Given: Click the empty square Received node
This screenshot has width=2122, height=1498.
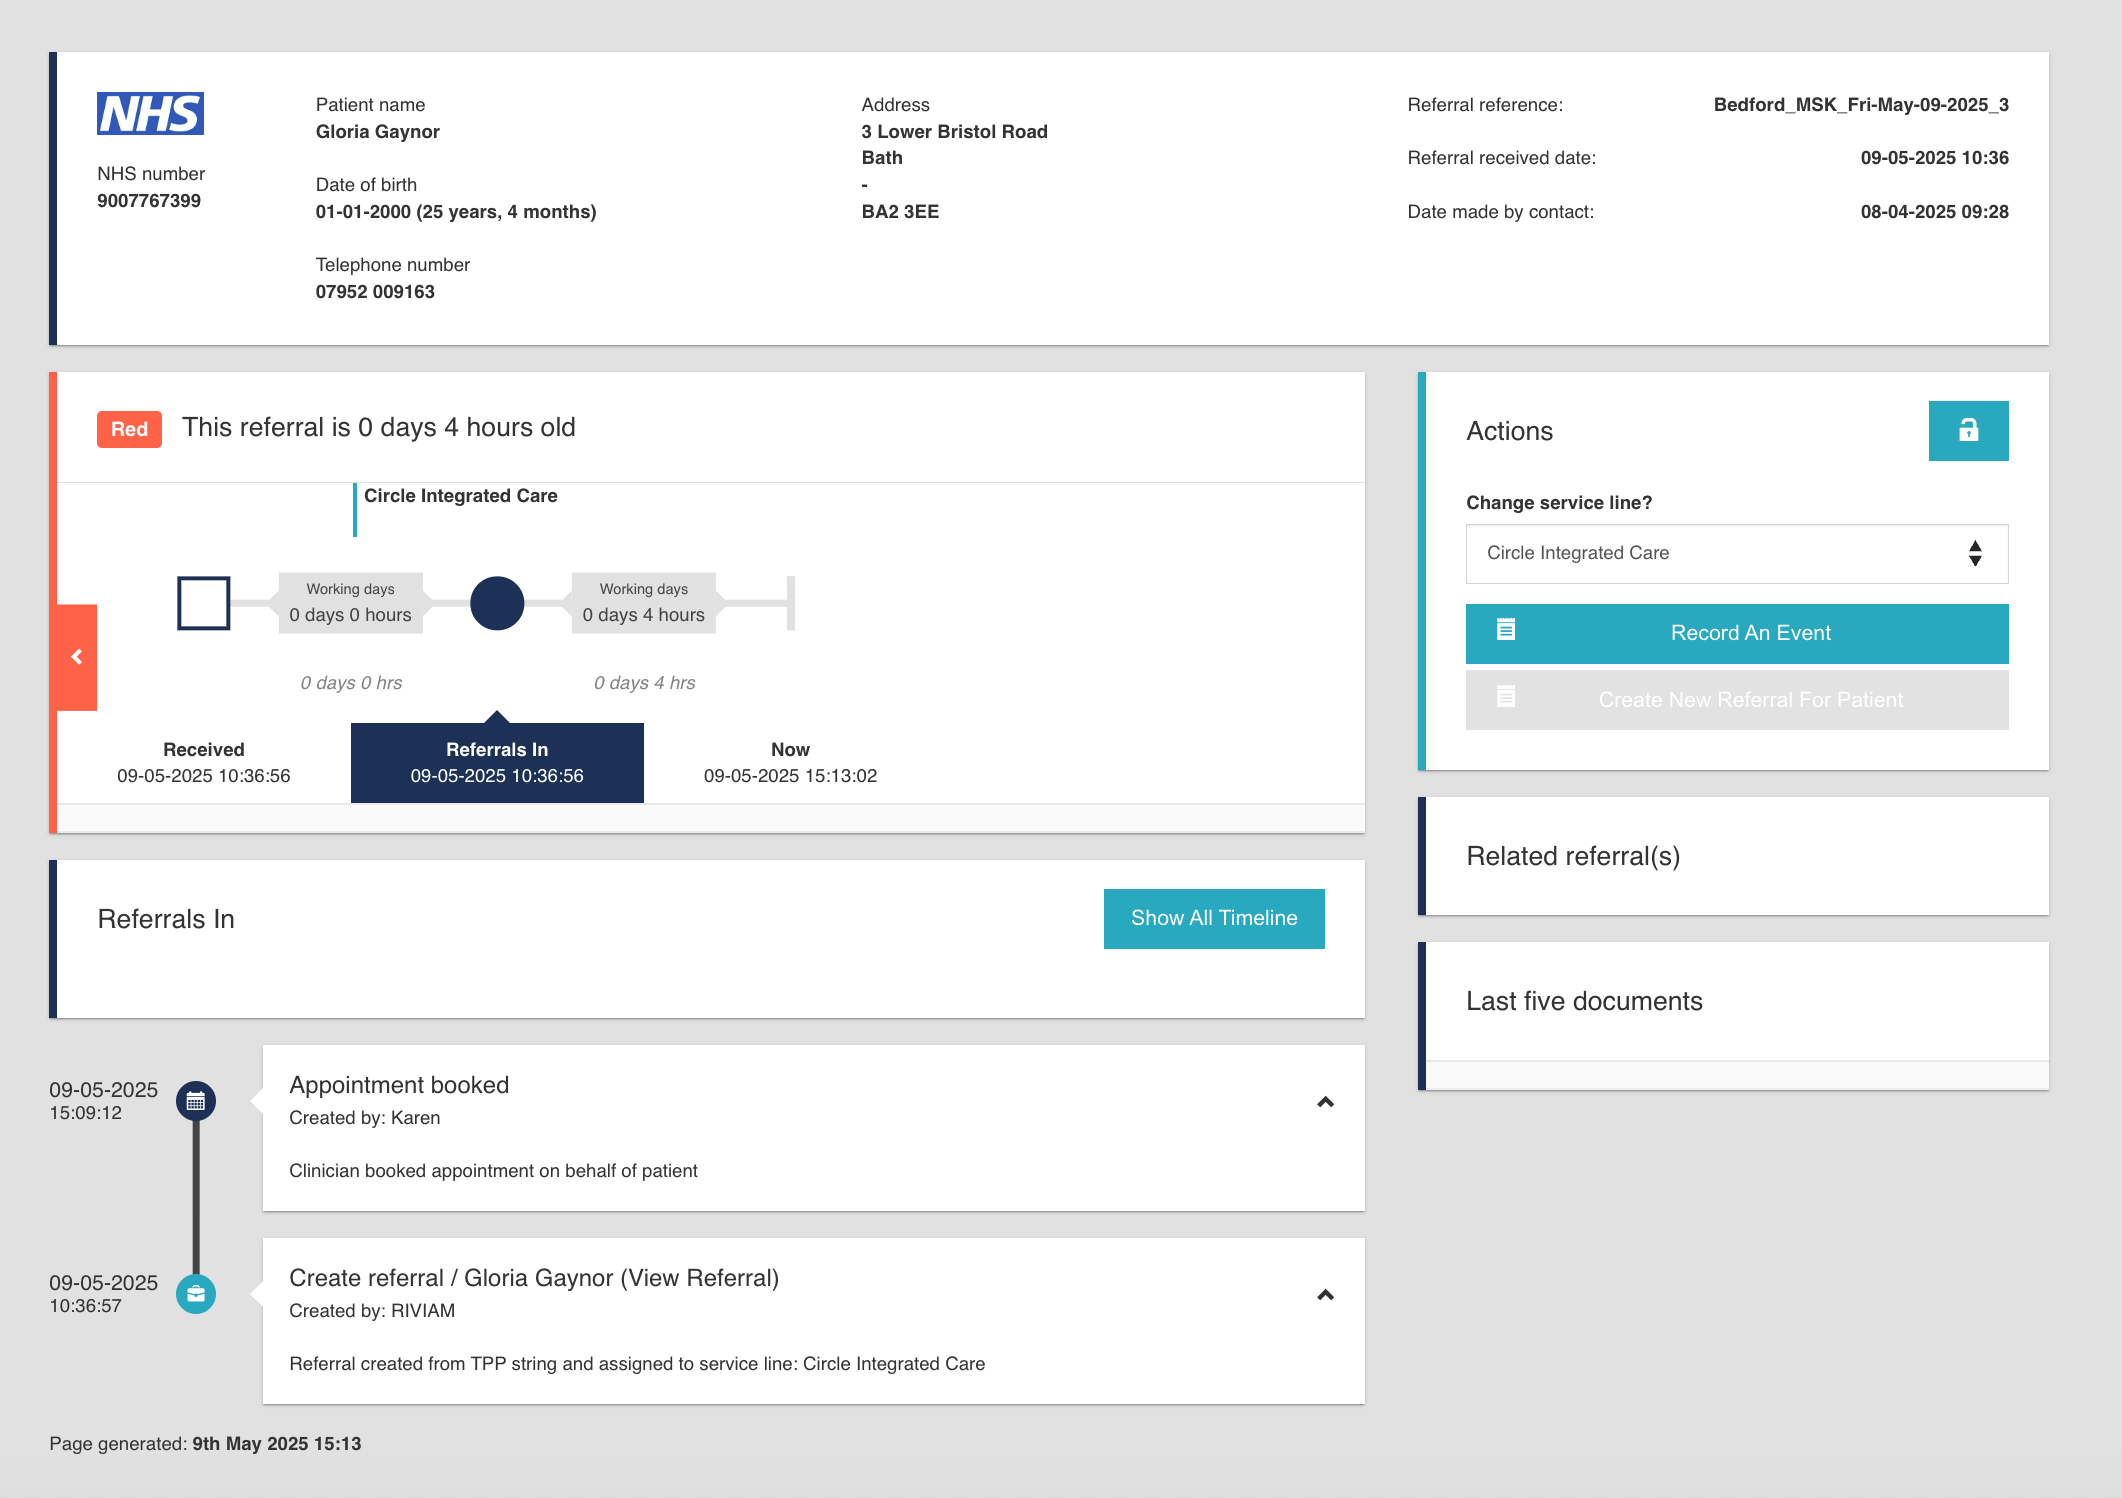Looking at the screenshot, I should pos(204,603).
